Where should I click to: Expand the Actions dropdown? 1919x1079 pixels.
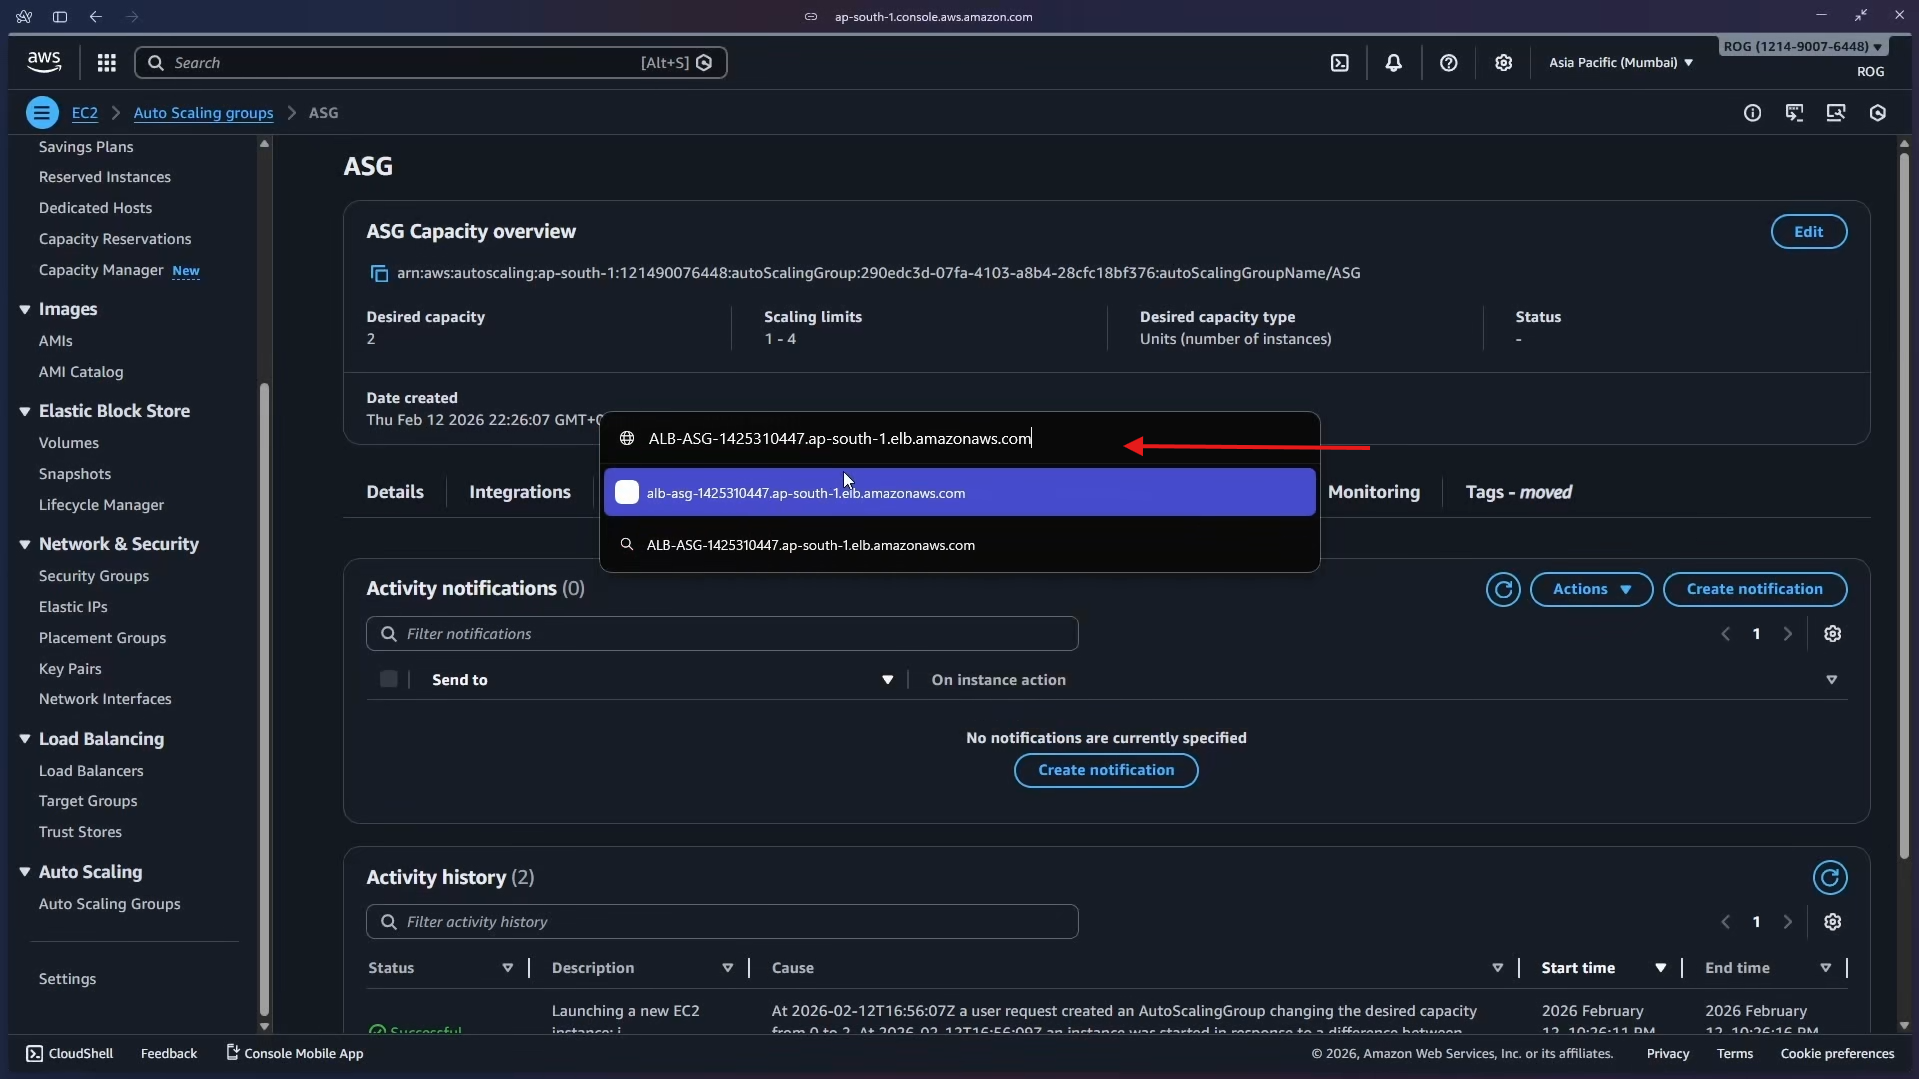[1591, 590]
